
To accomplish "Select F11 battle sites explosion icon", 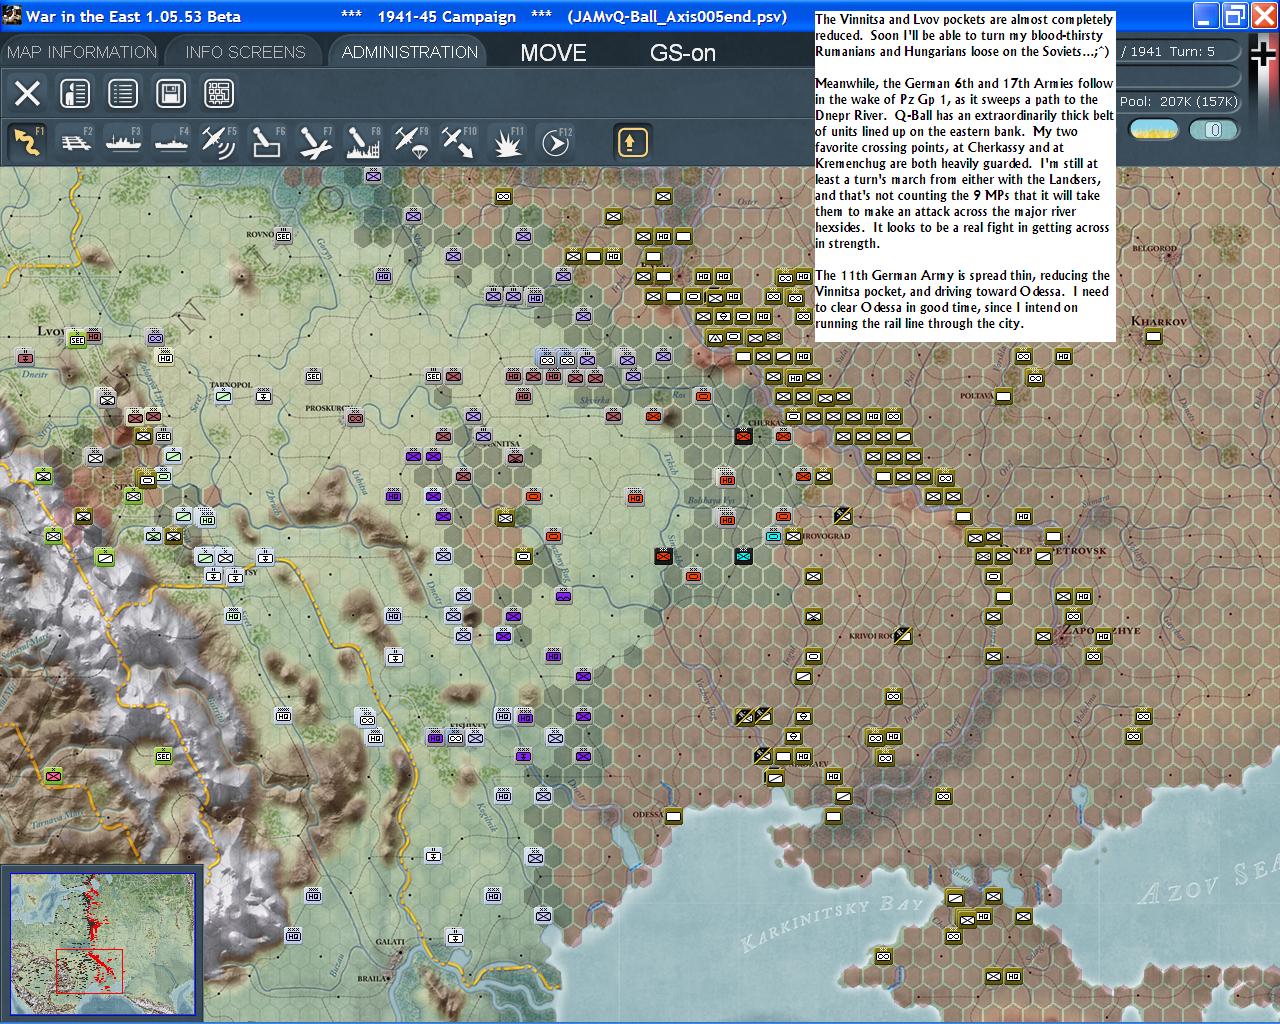I will (507, 142).
